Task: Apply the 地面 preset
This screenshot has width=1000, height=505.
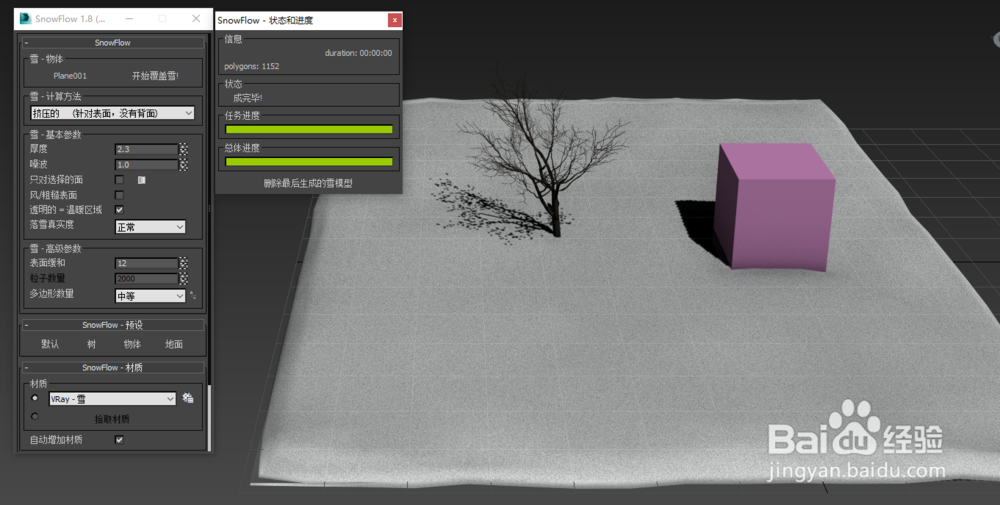Action: tap(173, 344)
